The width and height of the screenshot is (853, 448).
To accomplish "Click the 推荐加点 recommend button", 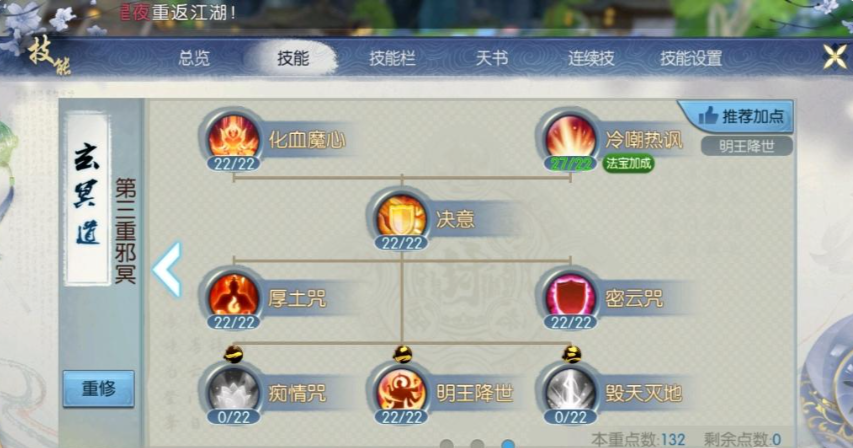I will point(737,116).
